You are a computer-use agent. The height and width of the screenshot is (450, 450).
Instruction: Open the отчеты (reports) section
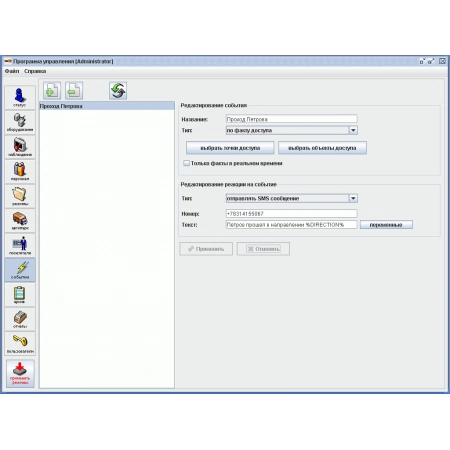[x=20, y=319]
